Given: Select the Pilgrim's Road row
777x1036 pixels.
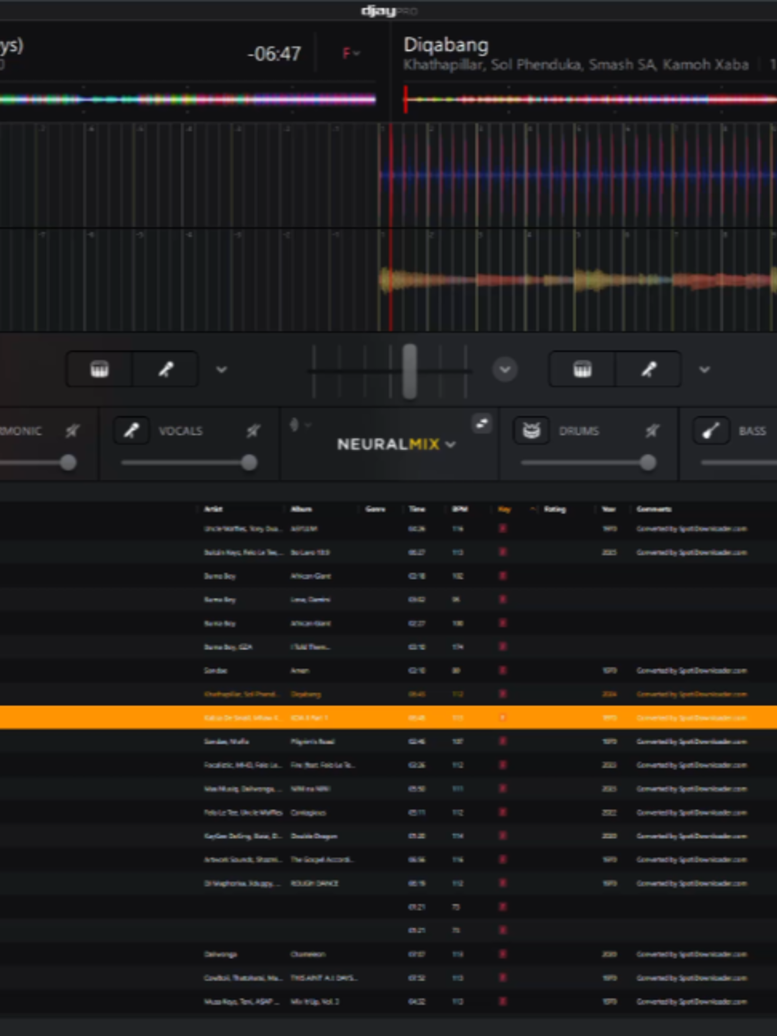Looking at the screenshot, I should 388,741.
